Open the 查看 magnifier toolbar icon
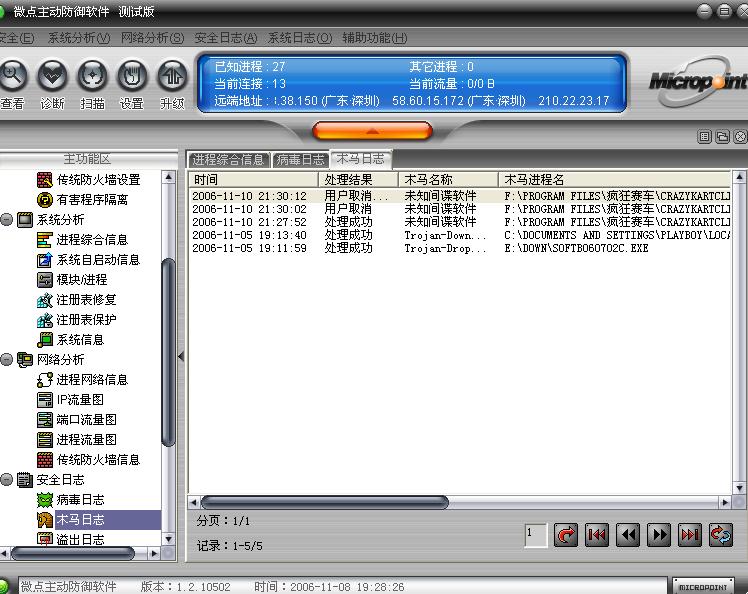Viewport: 748px width, 594px height. click(x=12, y=76)
